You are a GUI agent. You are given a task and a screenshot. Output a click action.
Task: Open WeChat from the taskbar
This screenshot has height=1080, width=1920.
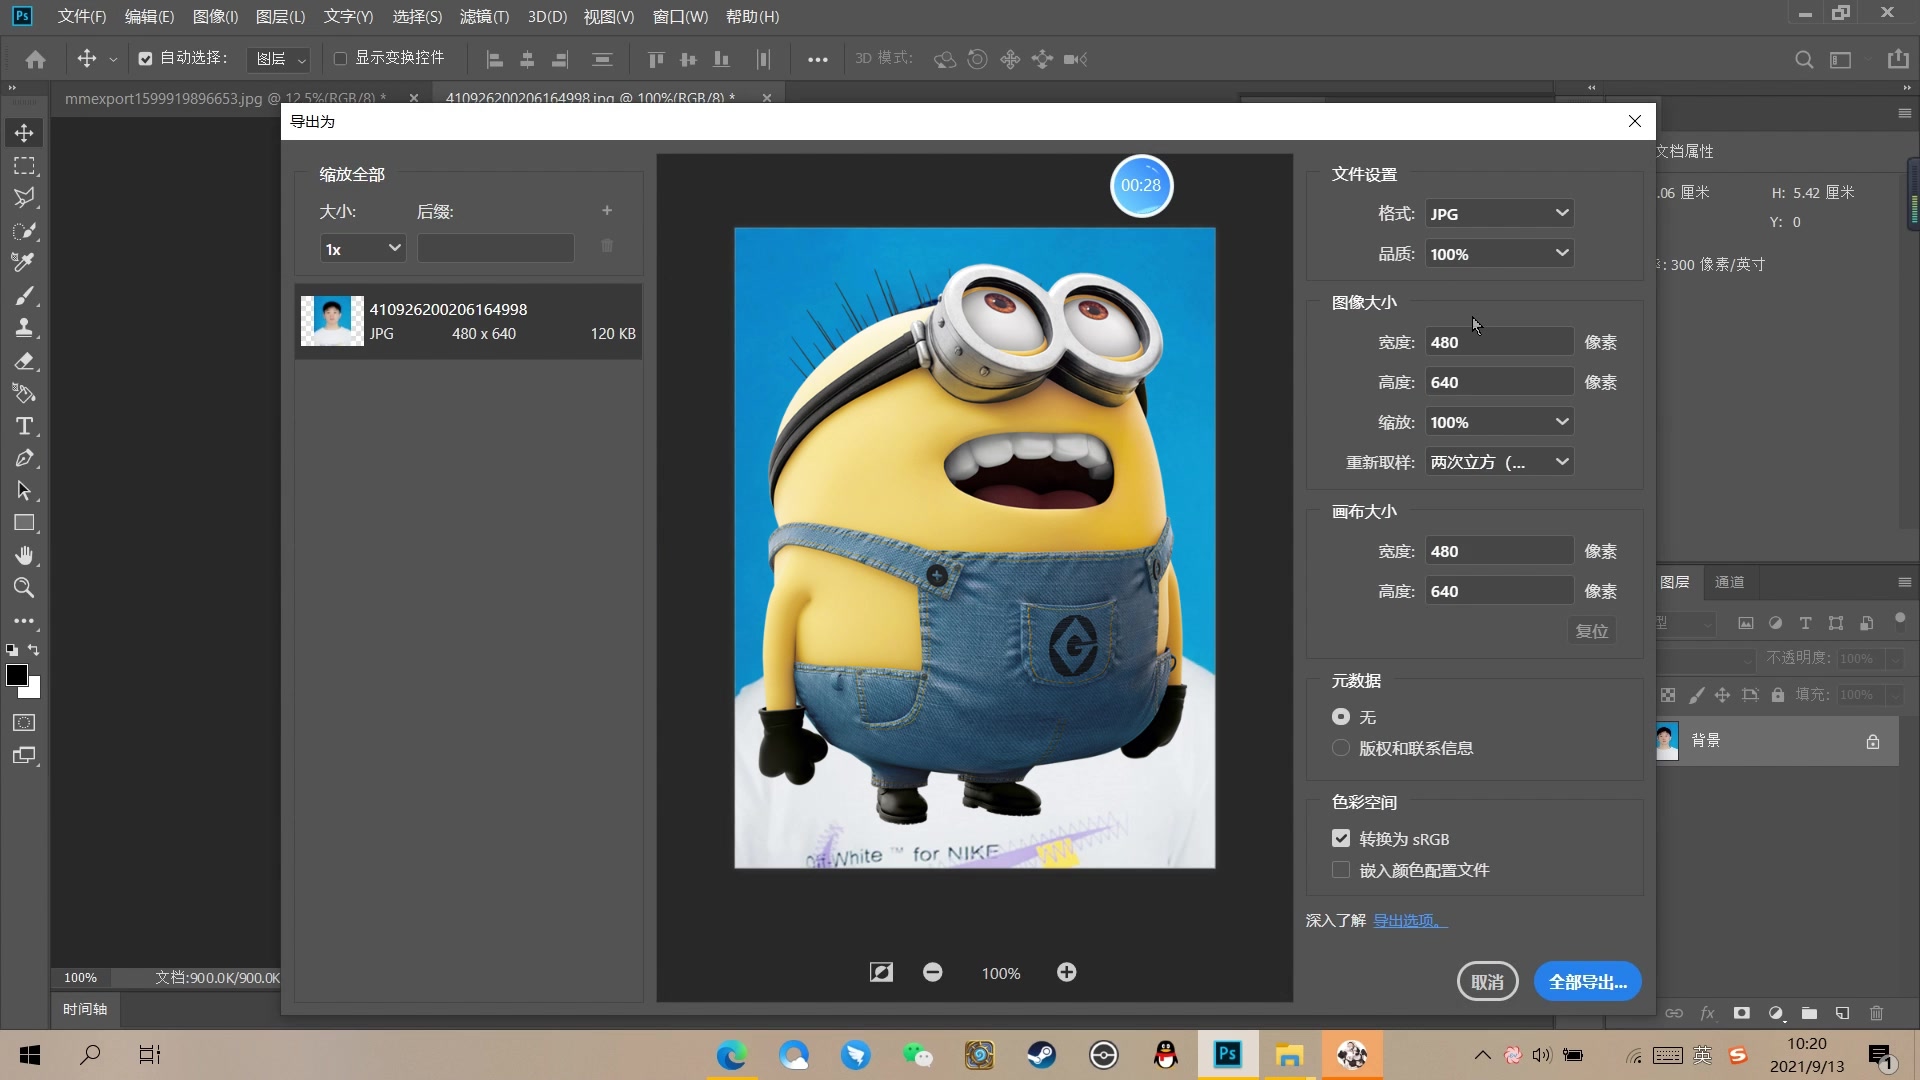[x=917, y=1055]
